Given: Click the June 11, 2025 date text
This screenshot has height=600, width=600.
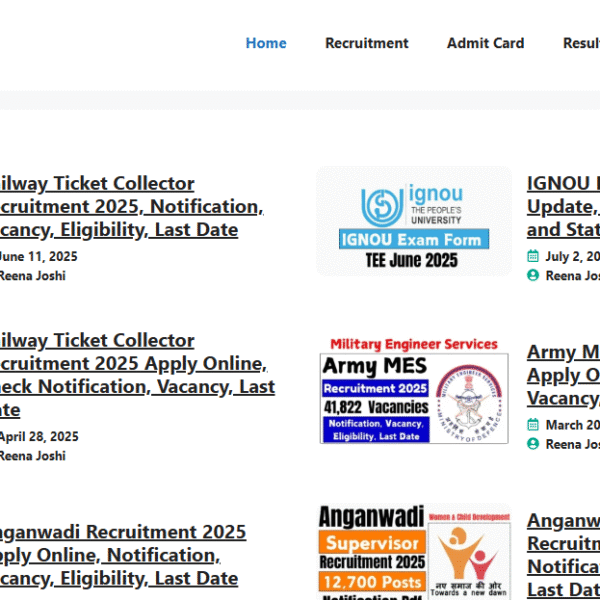Looking at the screenshot, I should point(38,256).
